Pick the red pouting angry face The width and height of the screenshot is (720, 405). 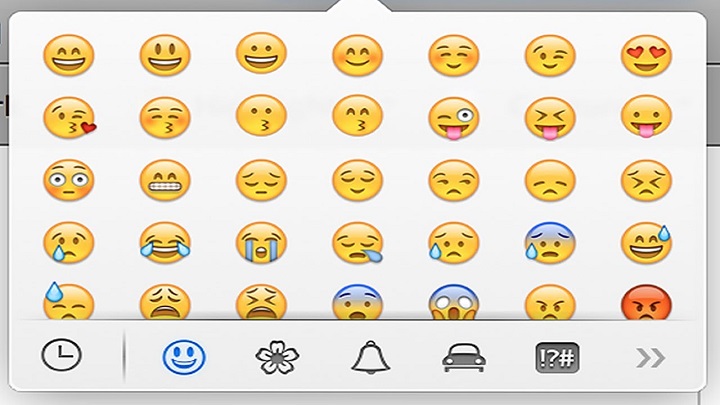coord(646,302)
